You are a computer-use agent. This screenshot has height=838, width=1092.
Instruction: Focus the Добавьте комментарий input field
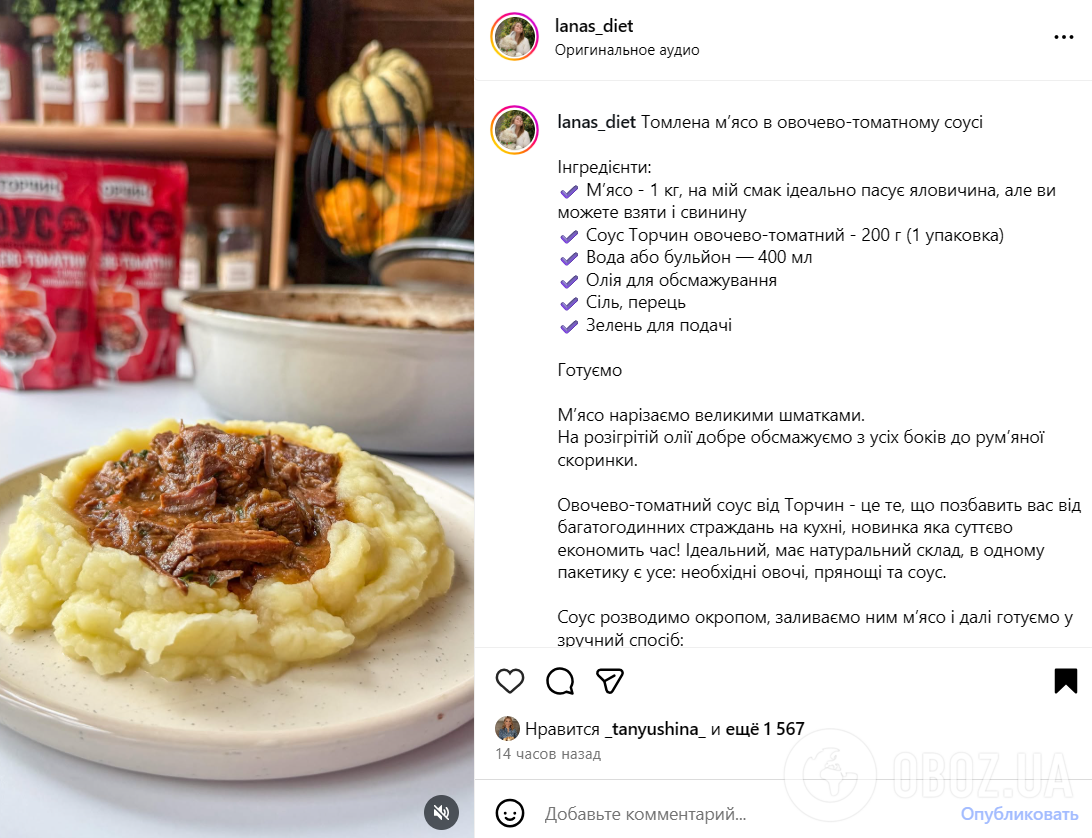tap(745, 814)
